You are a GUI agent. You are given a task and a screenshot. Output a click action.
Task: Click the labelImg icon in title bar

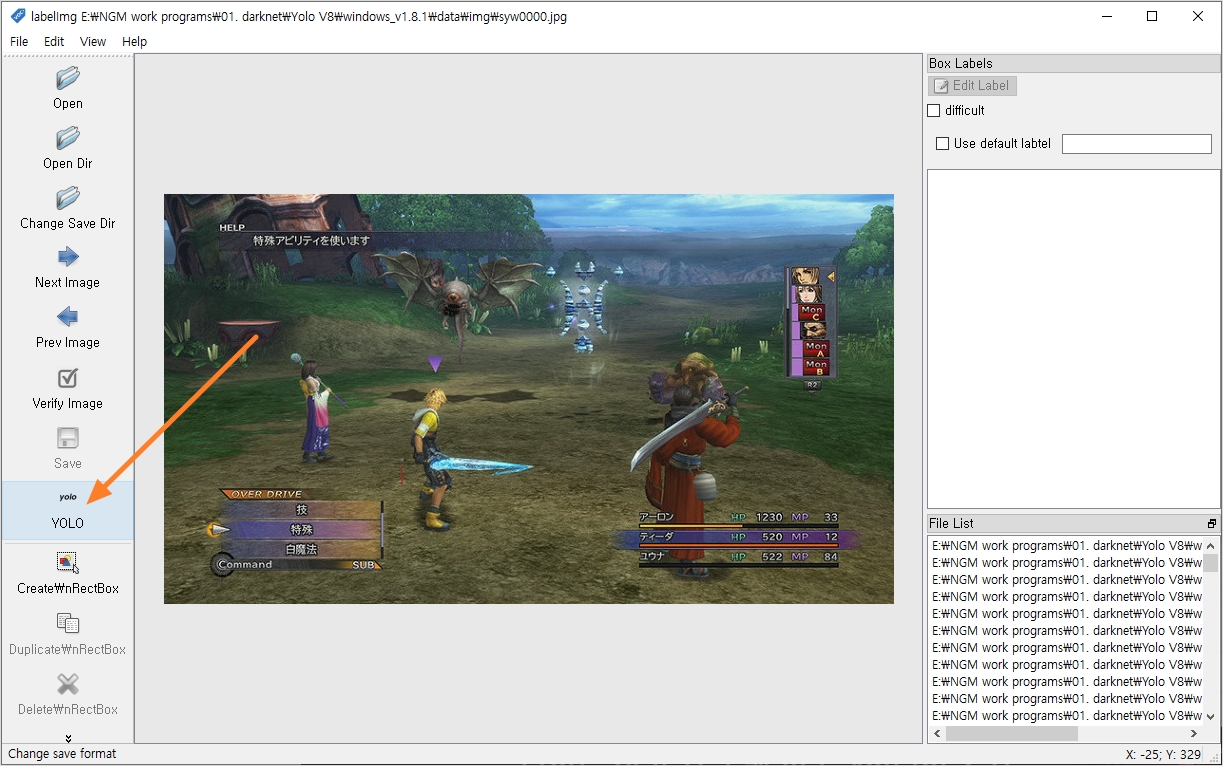[18, 16]
